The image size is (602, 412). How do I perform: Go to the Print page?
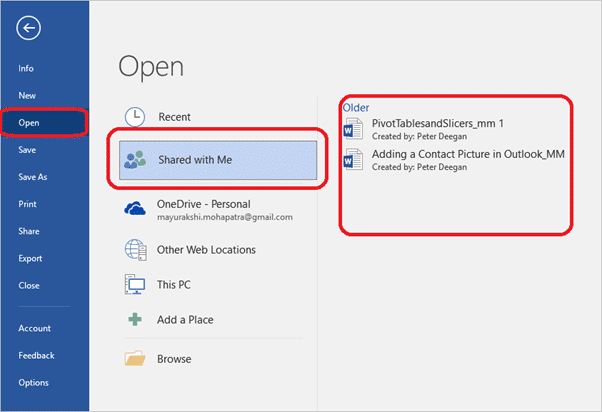tap(27, 204)
